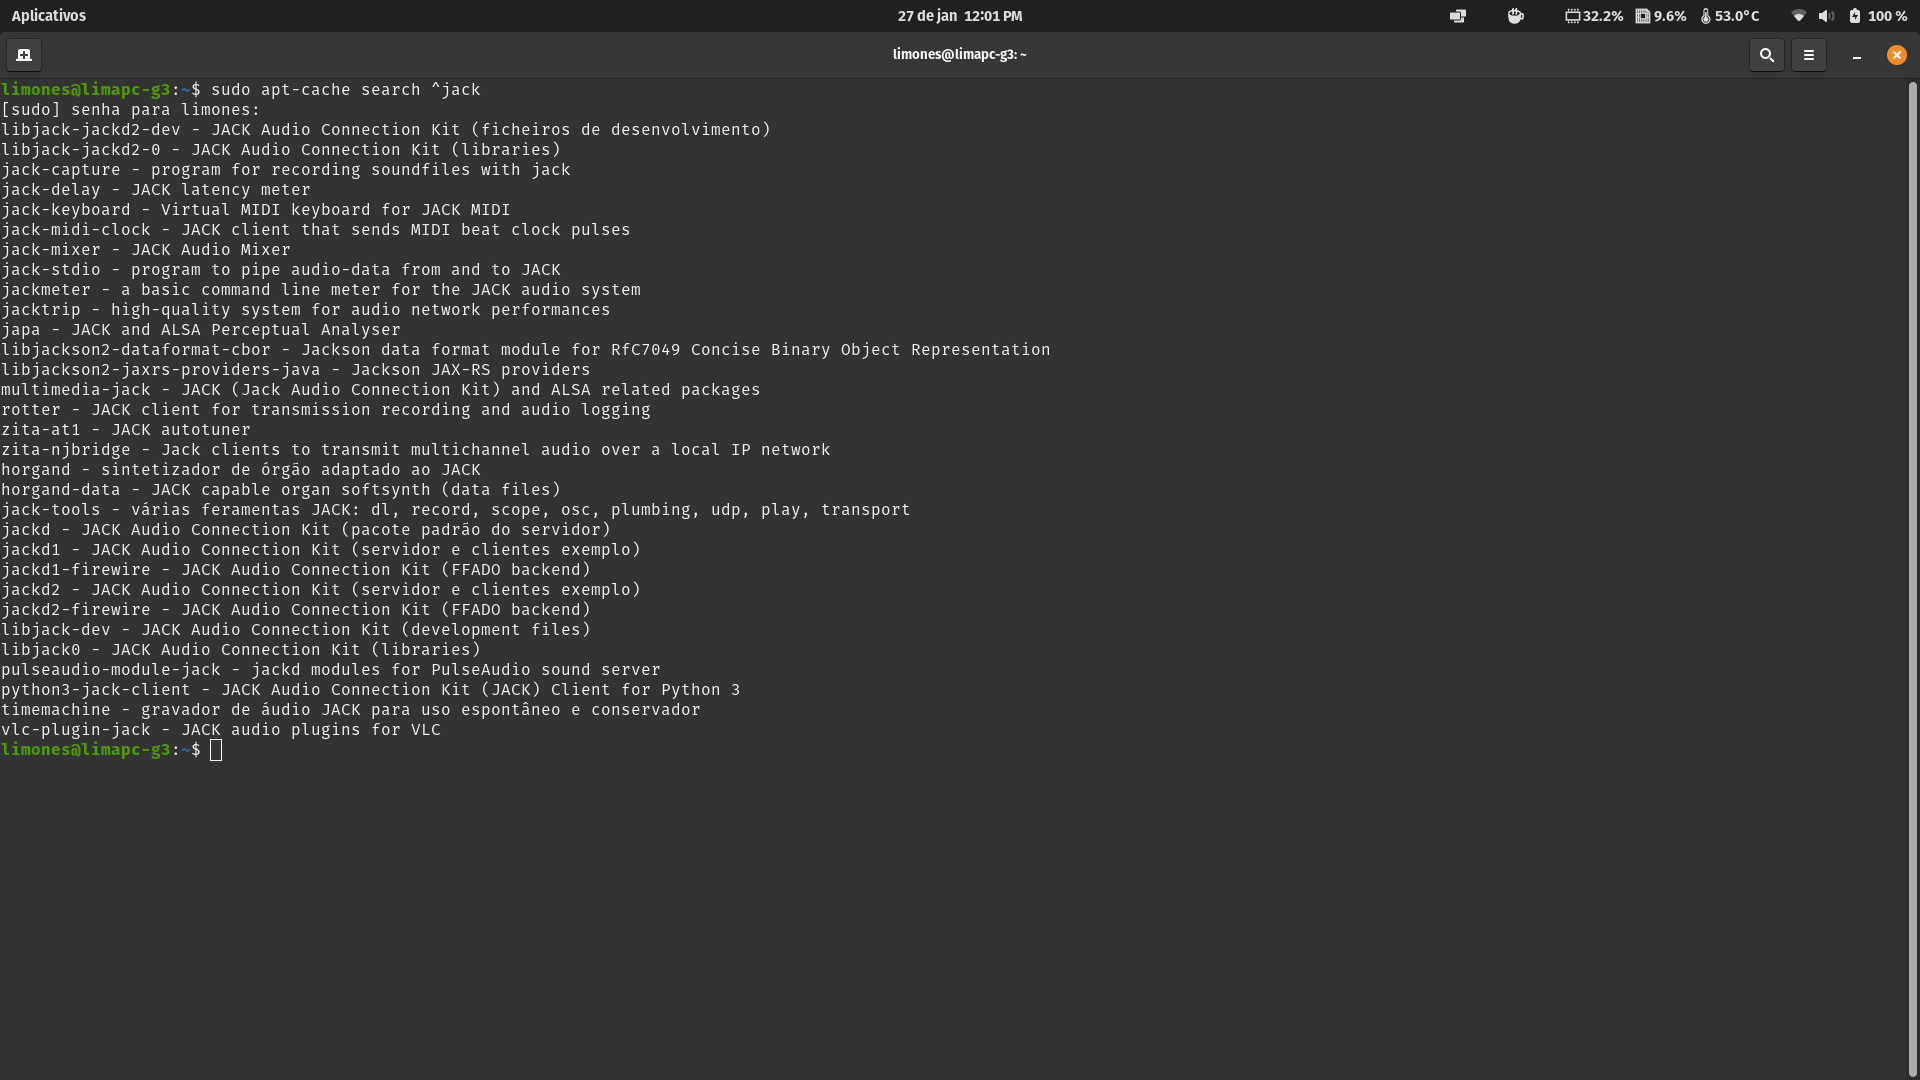
Task: Open the terminal search tool
Action: pyautogui.click(x=1766, y=55)
